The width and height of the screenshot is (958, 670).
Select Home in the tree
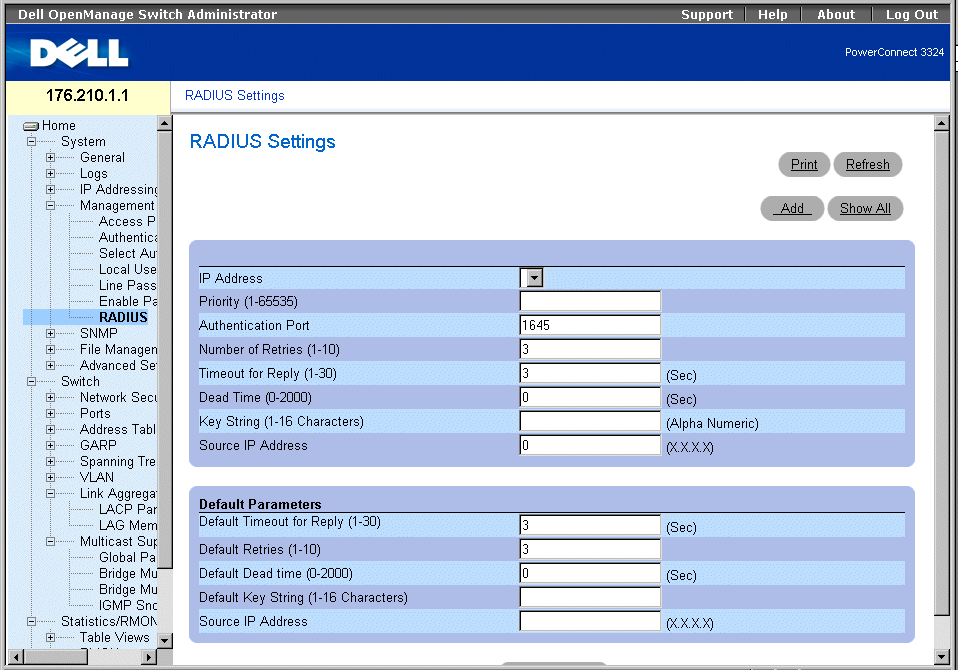(59, 126)
